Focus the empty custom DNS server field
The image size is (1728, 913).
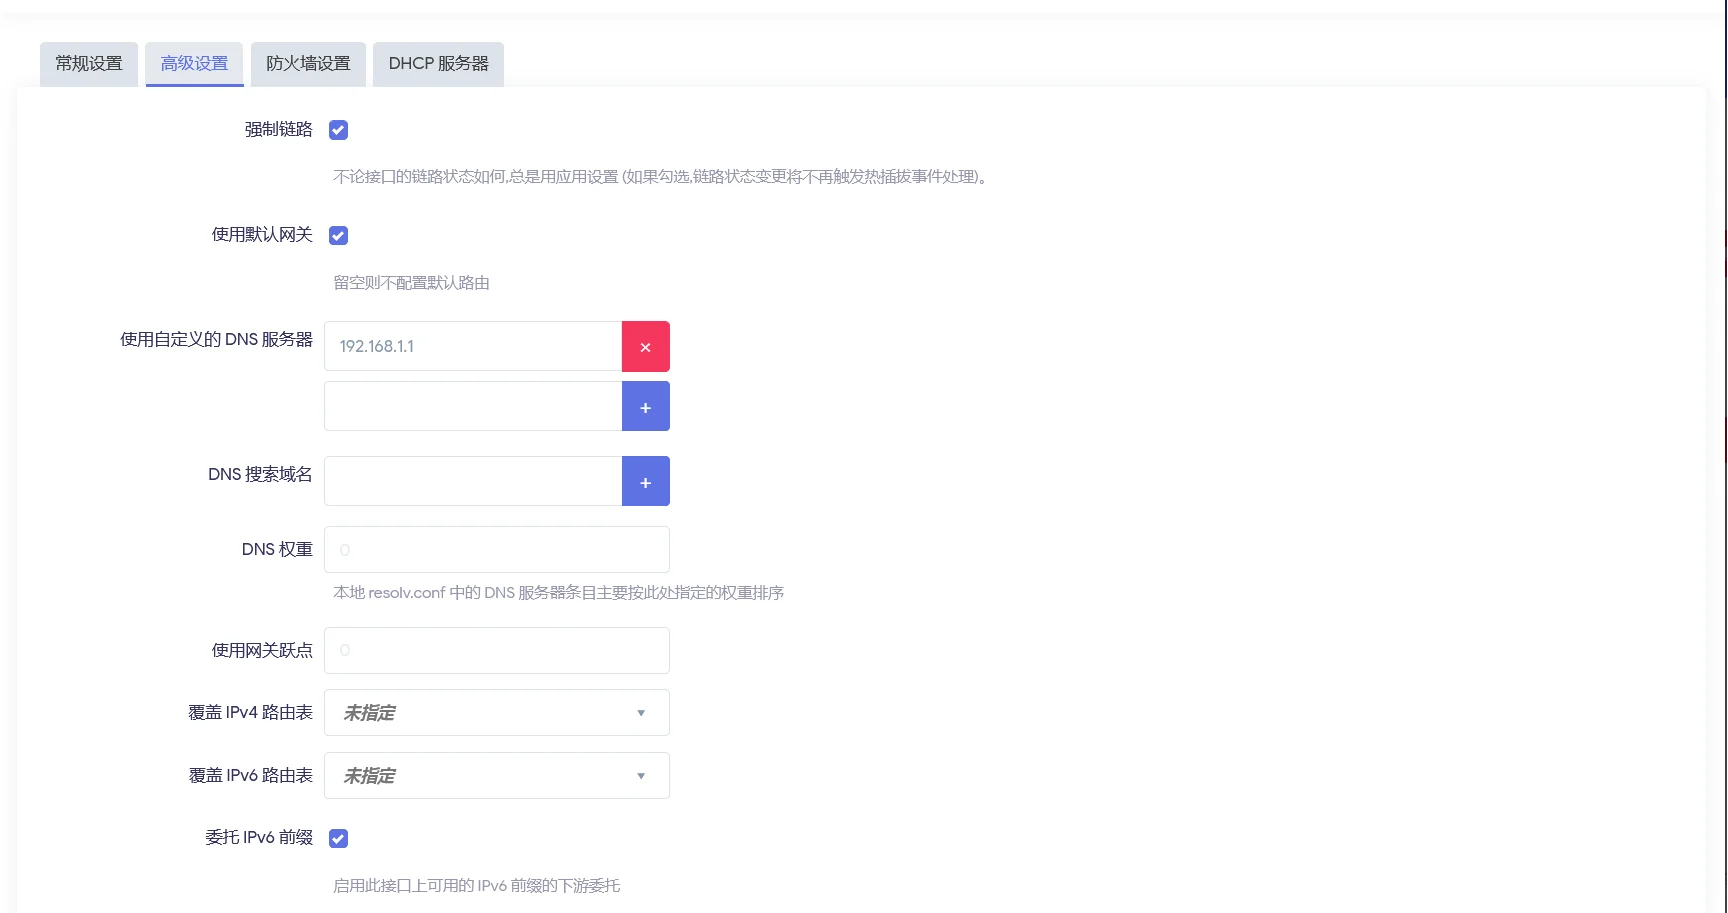(473, 406)
